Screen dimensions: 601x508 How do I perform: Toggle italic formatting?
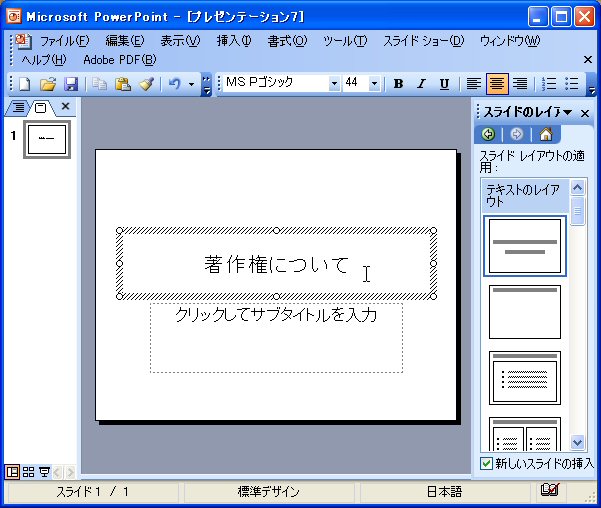tap(421, 84)
